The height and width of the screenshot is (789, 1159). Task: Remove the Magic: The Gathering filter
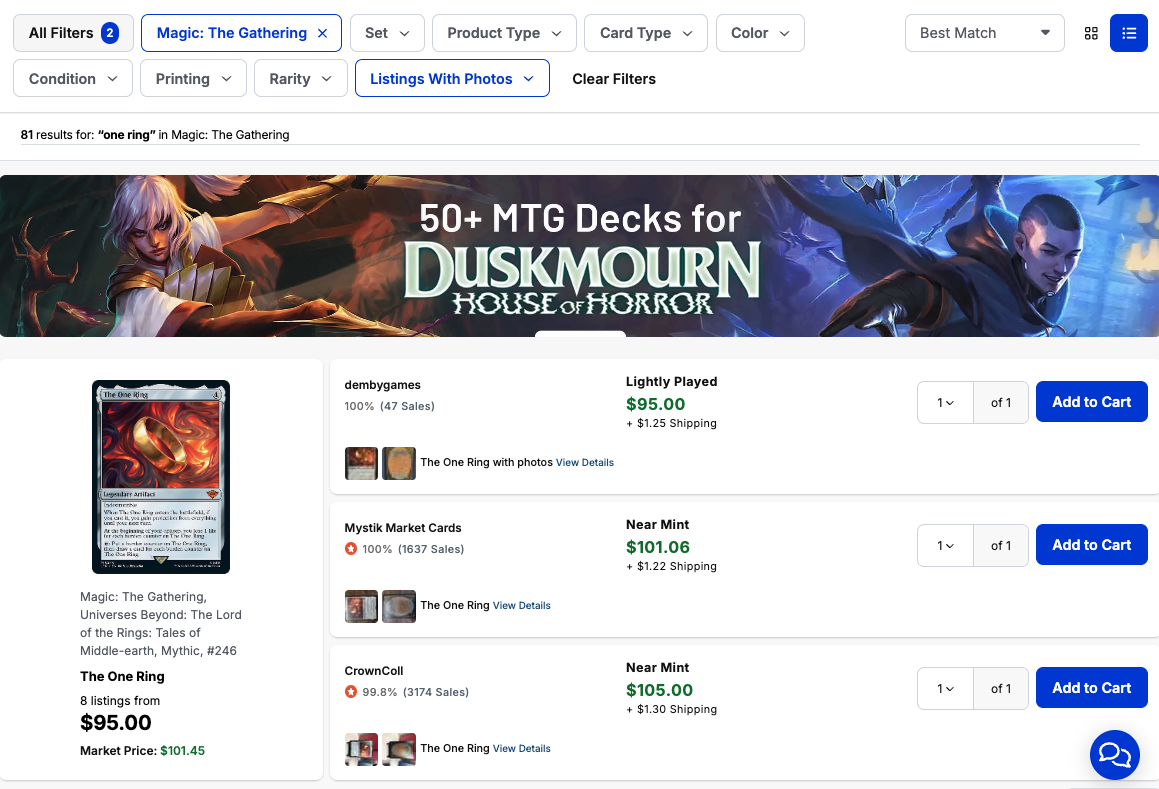point(322,33)
